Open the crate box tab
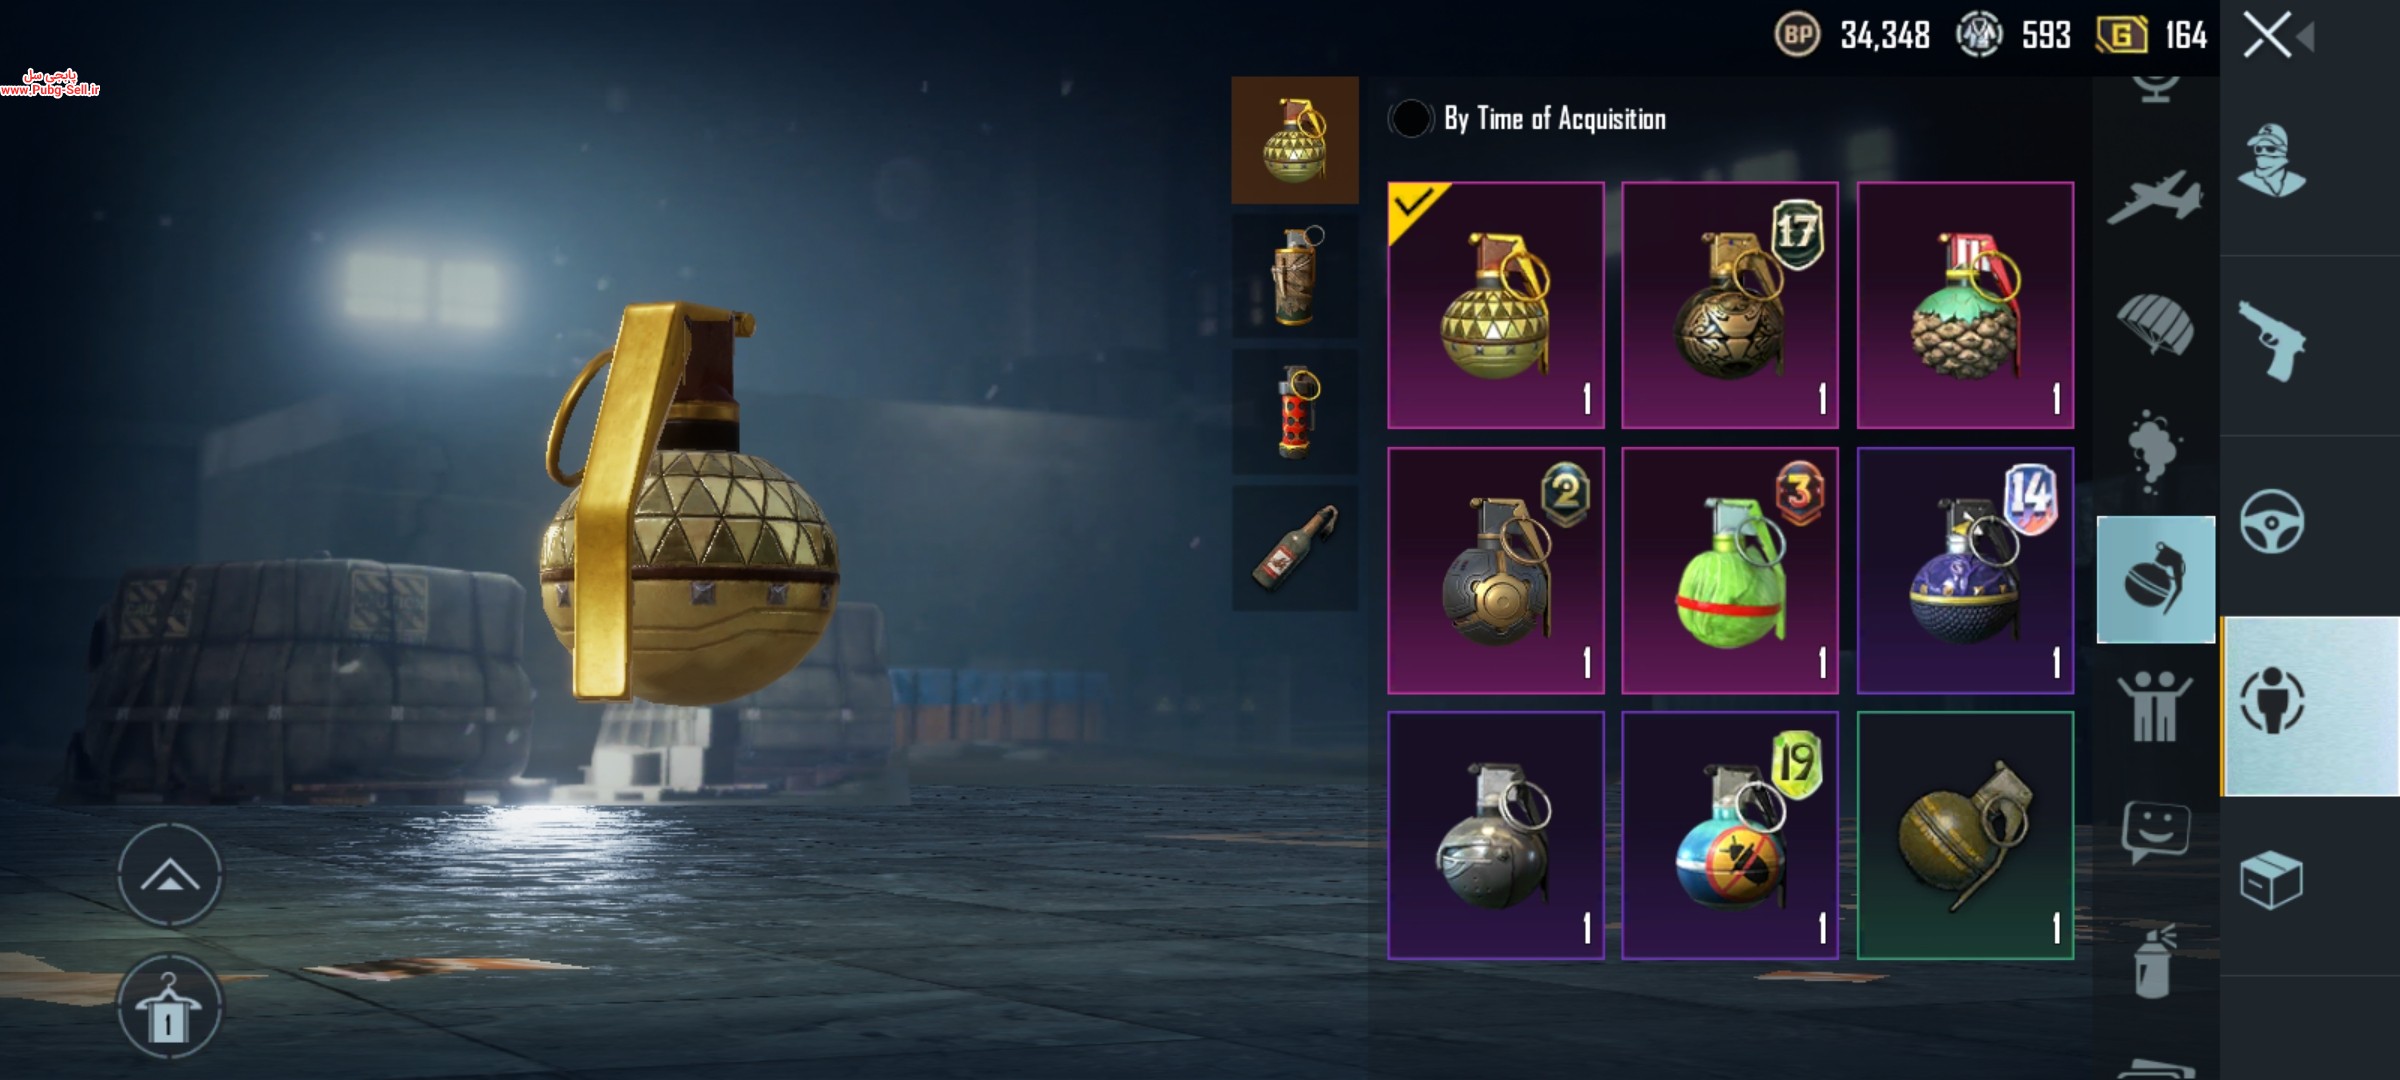 point(2271,880)
